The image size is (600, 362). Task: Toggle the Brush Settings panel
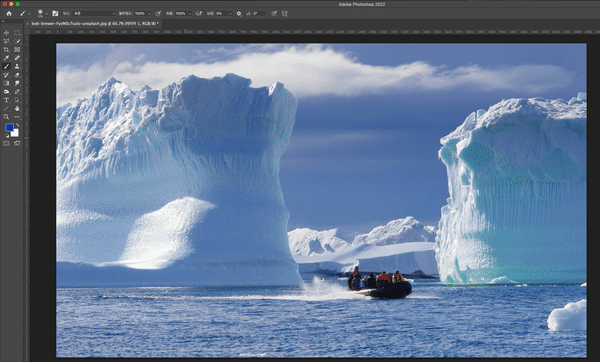tap(55, 13)
